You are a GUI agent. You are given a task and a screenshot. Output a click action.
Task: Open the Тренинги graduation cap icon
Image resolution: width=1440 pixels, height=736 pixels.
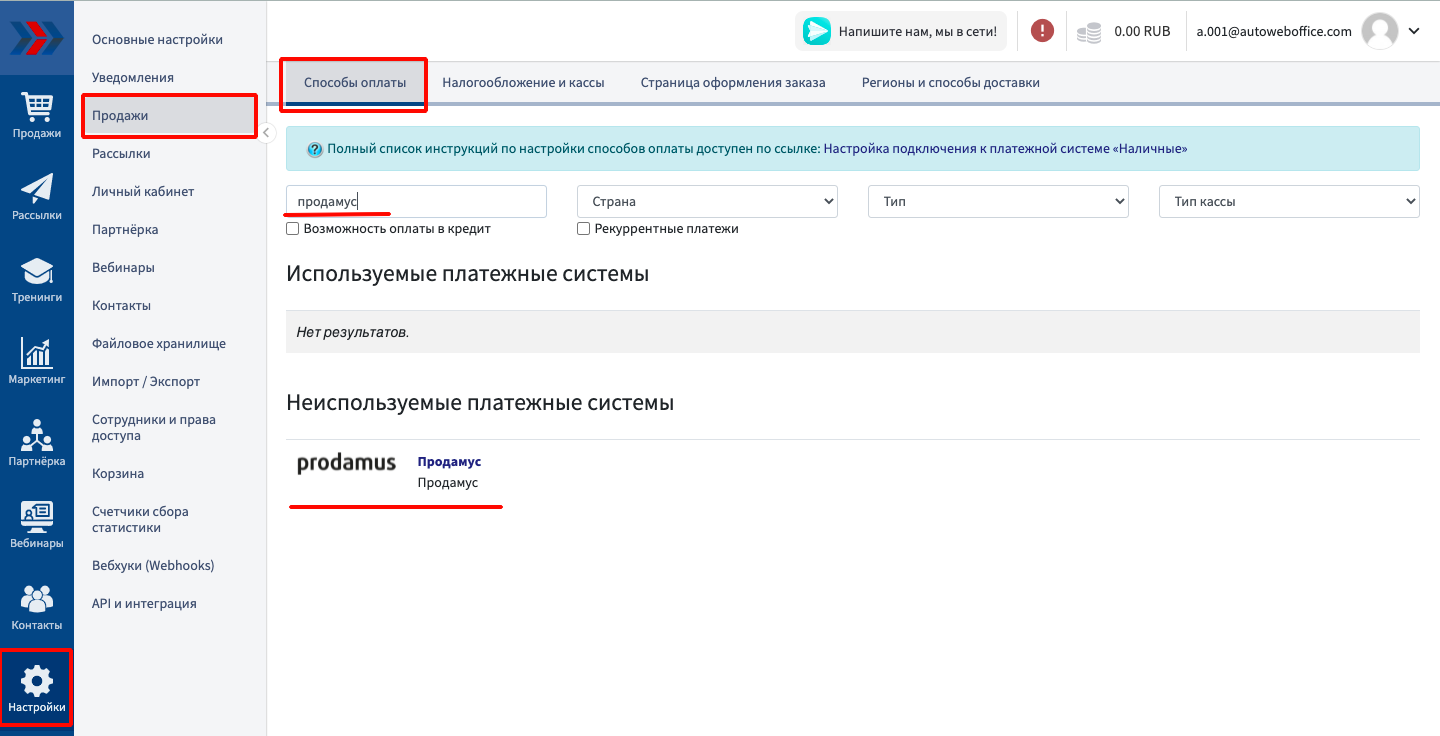[37, 270]
